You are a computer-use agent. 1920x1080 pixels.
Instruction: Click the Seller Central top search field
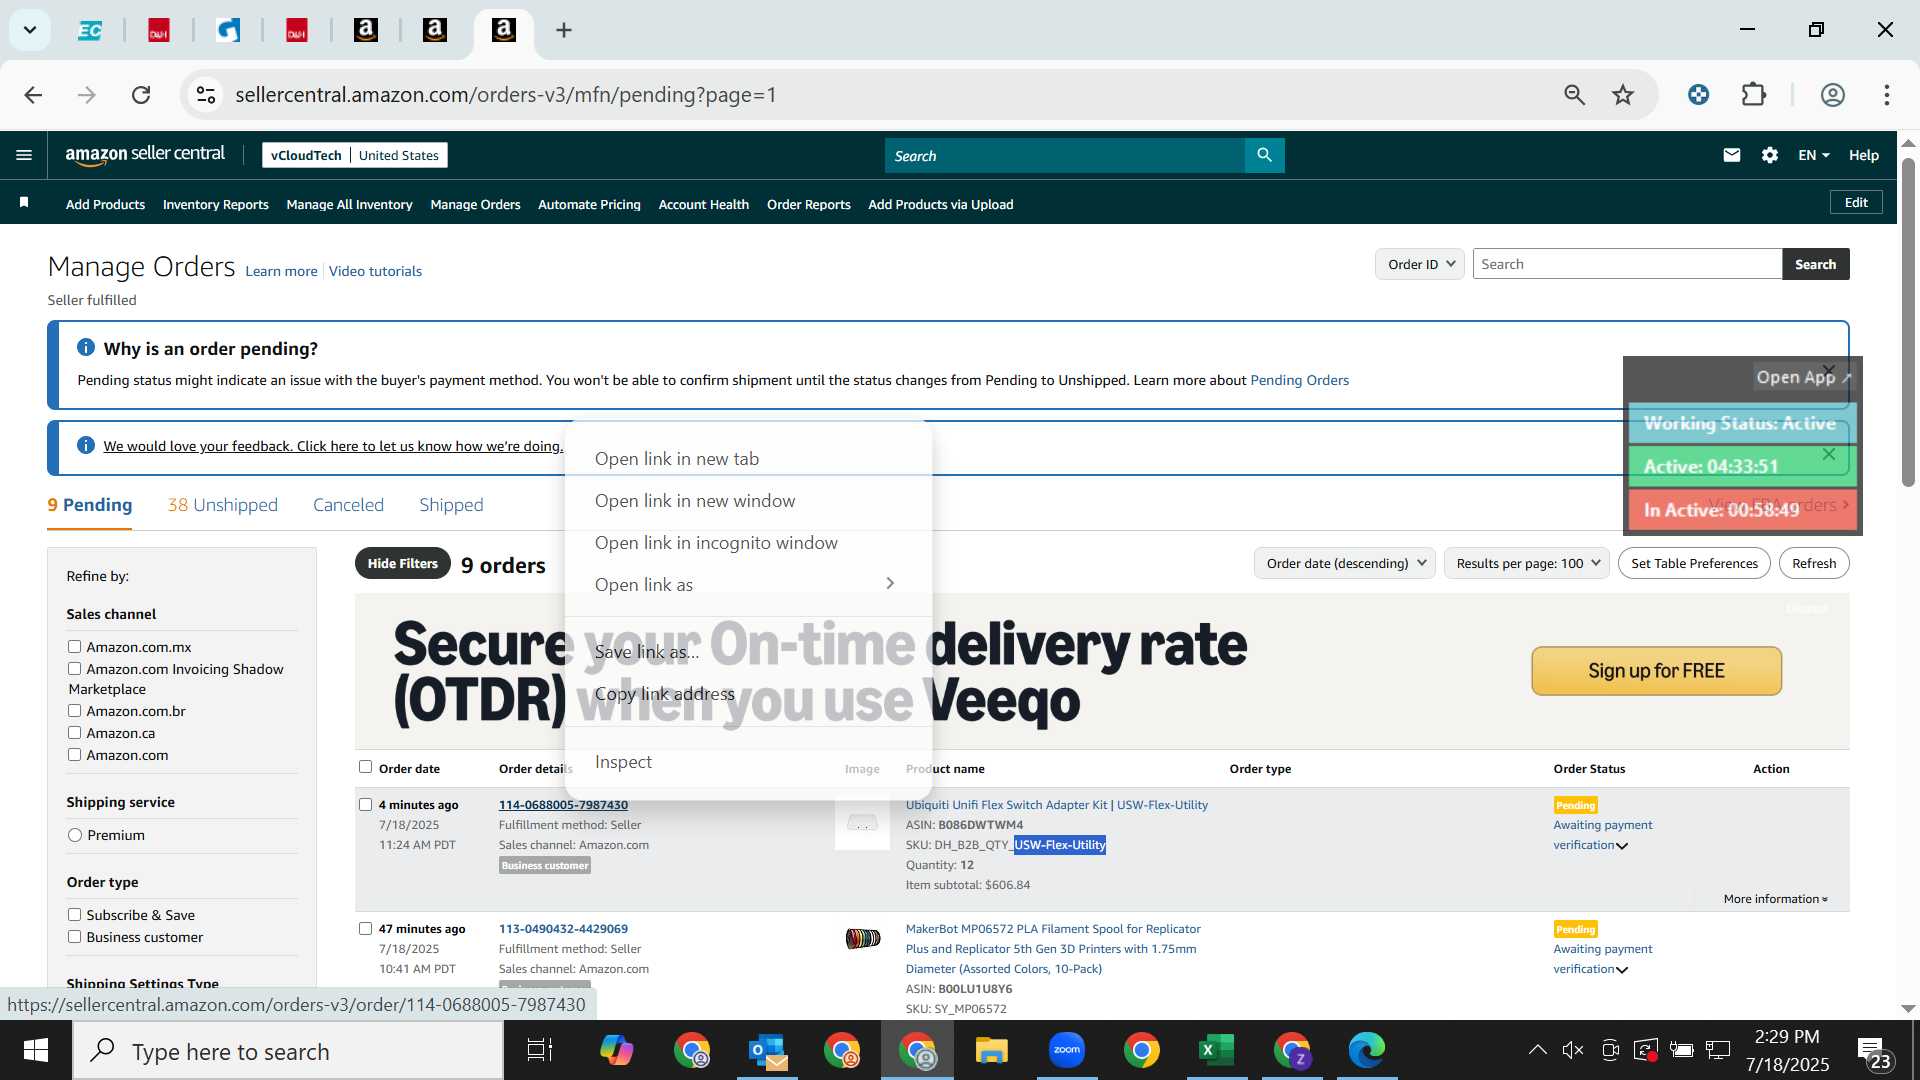coord(1065,155)
